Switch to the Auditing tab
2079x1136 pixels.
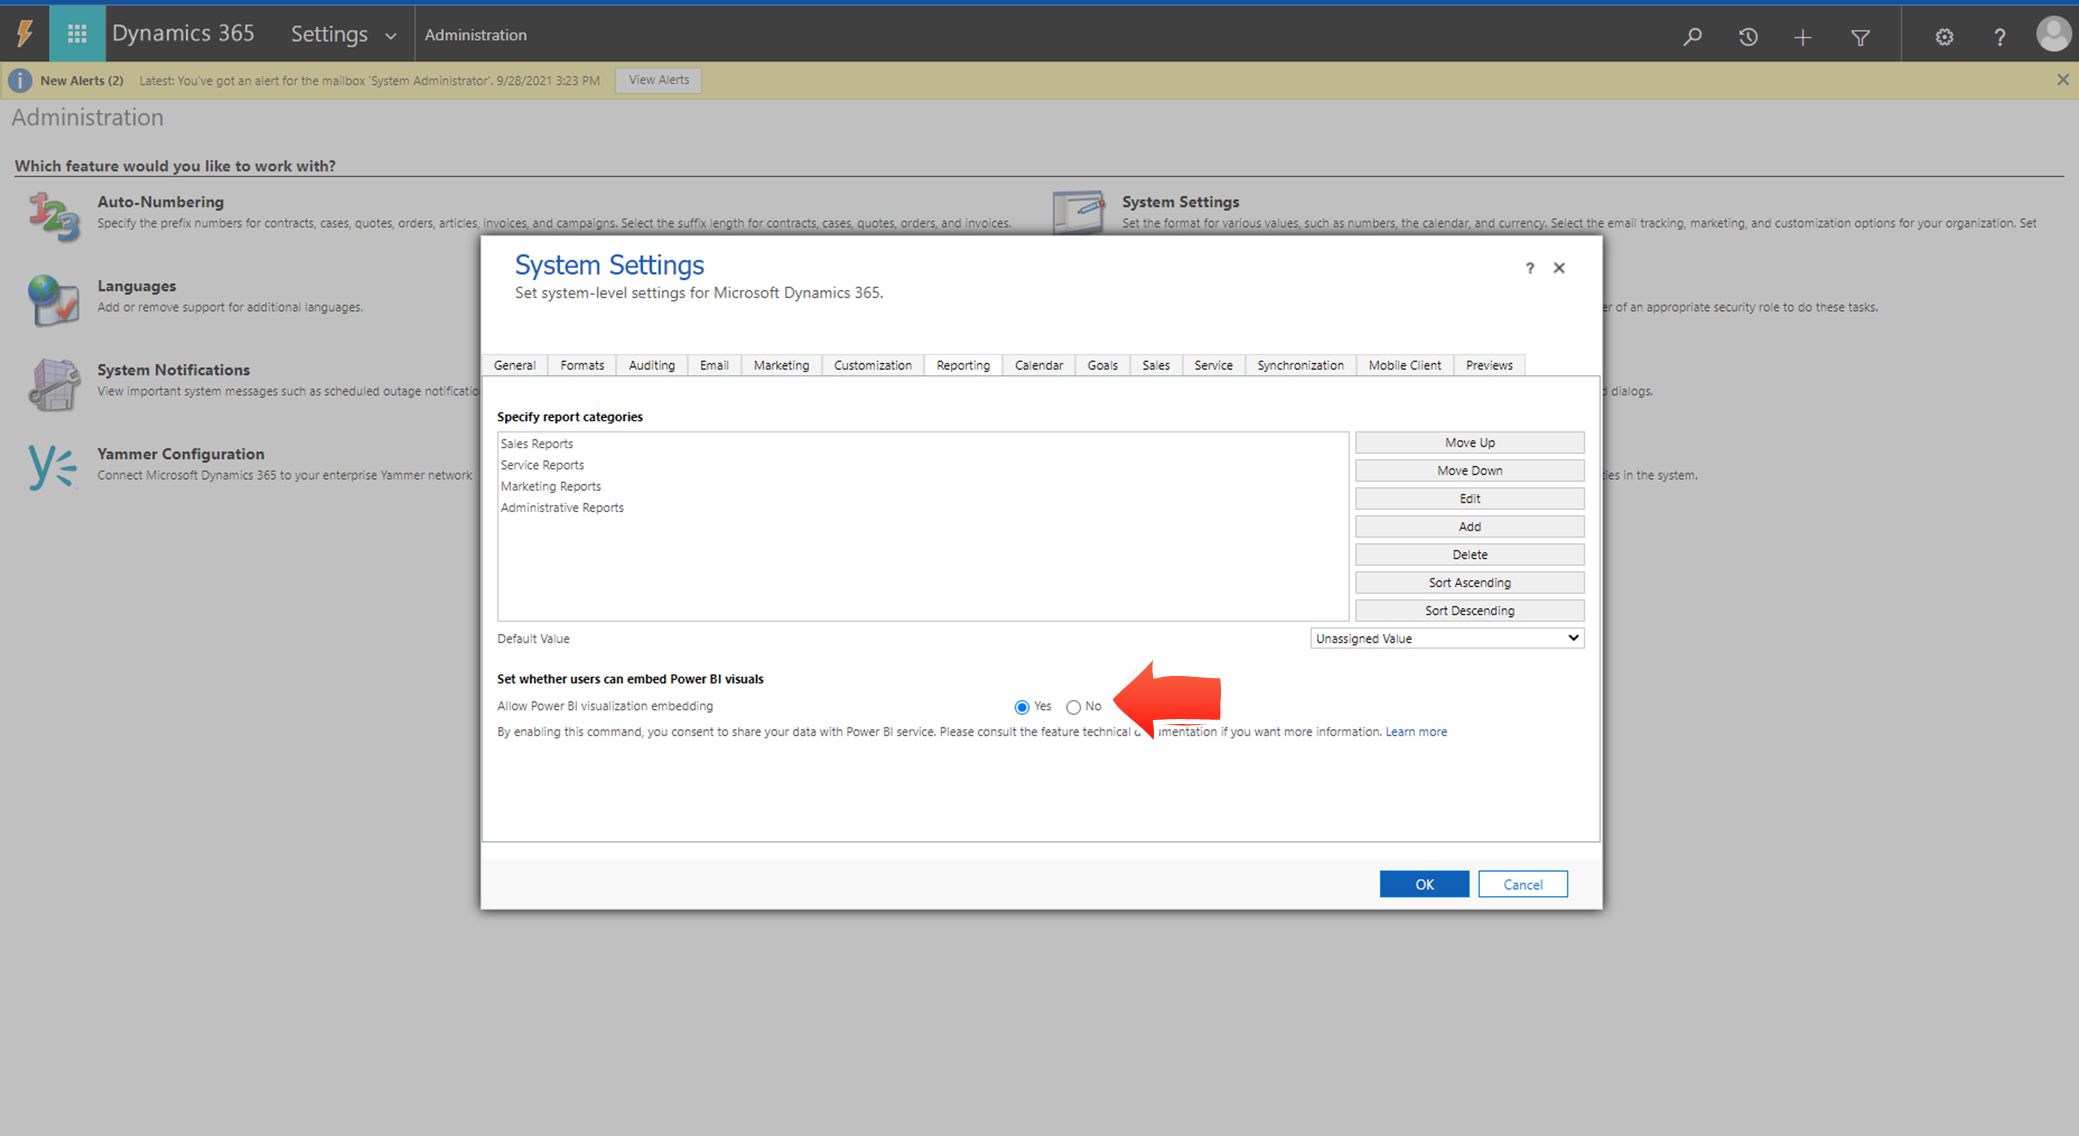coord(651,365)
